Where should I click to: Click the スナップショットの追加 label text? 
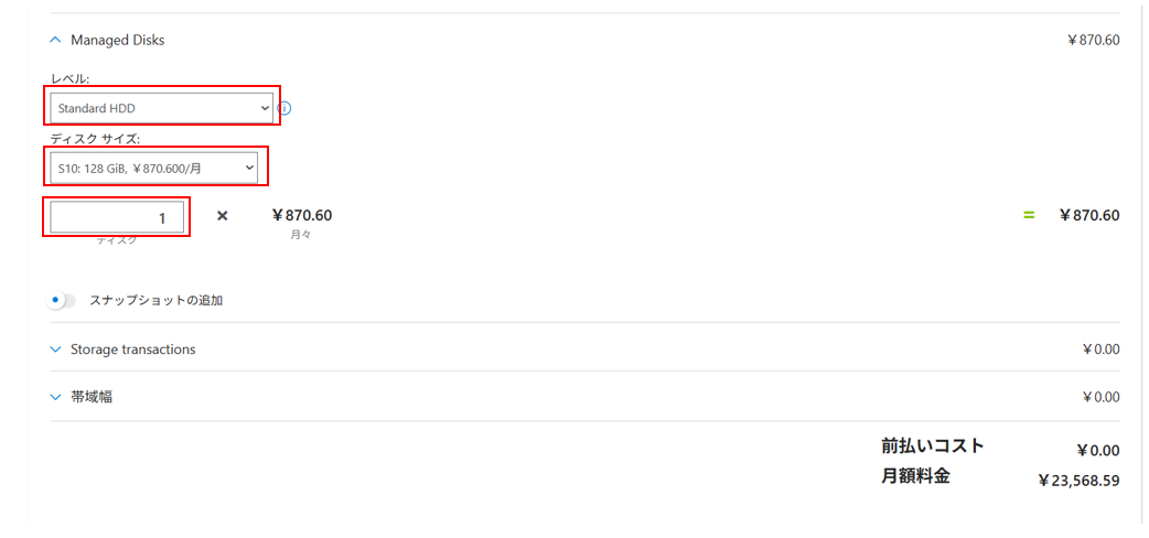(x=155, y=300)
